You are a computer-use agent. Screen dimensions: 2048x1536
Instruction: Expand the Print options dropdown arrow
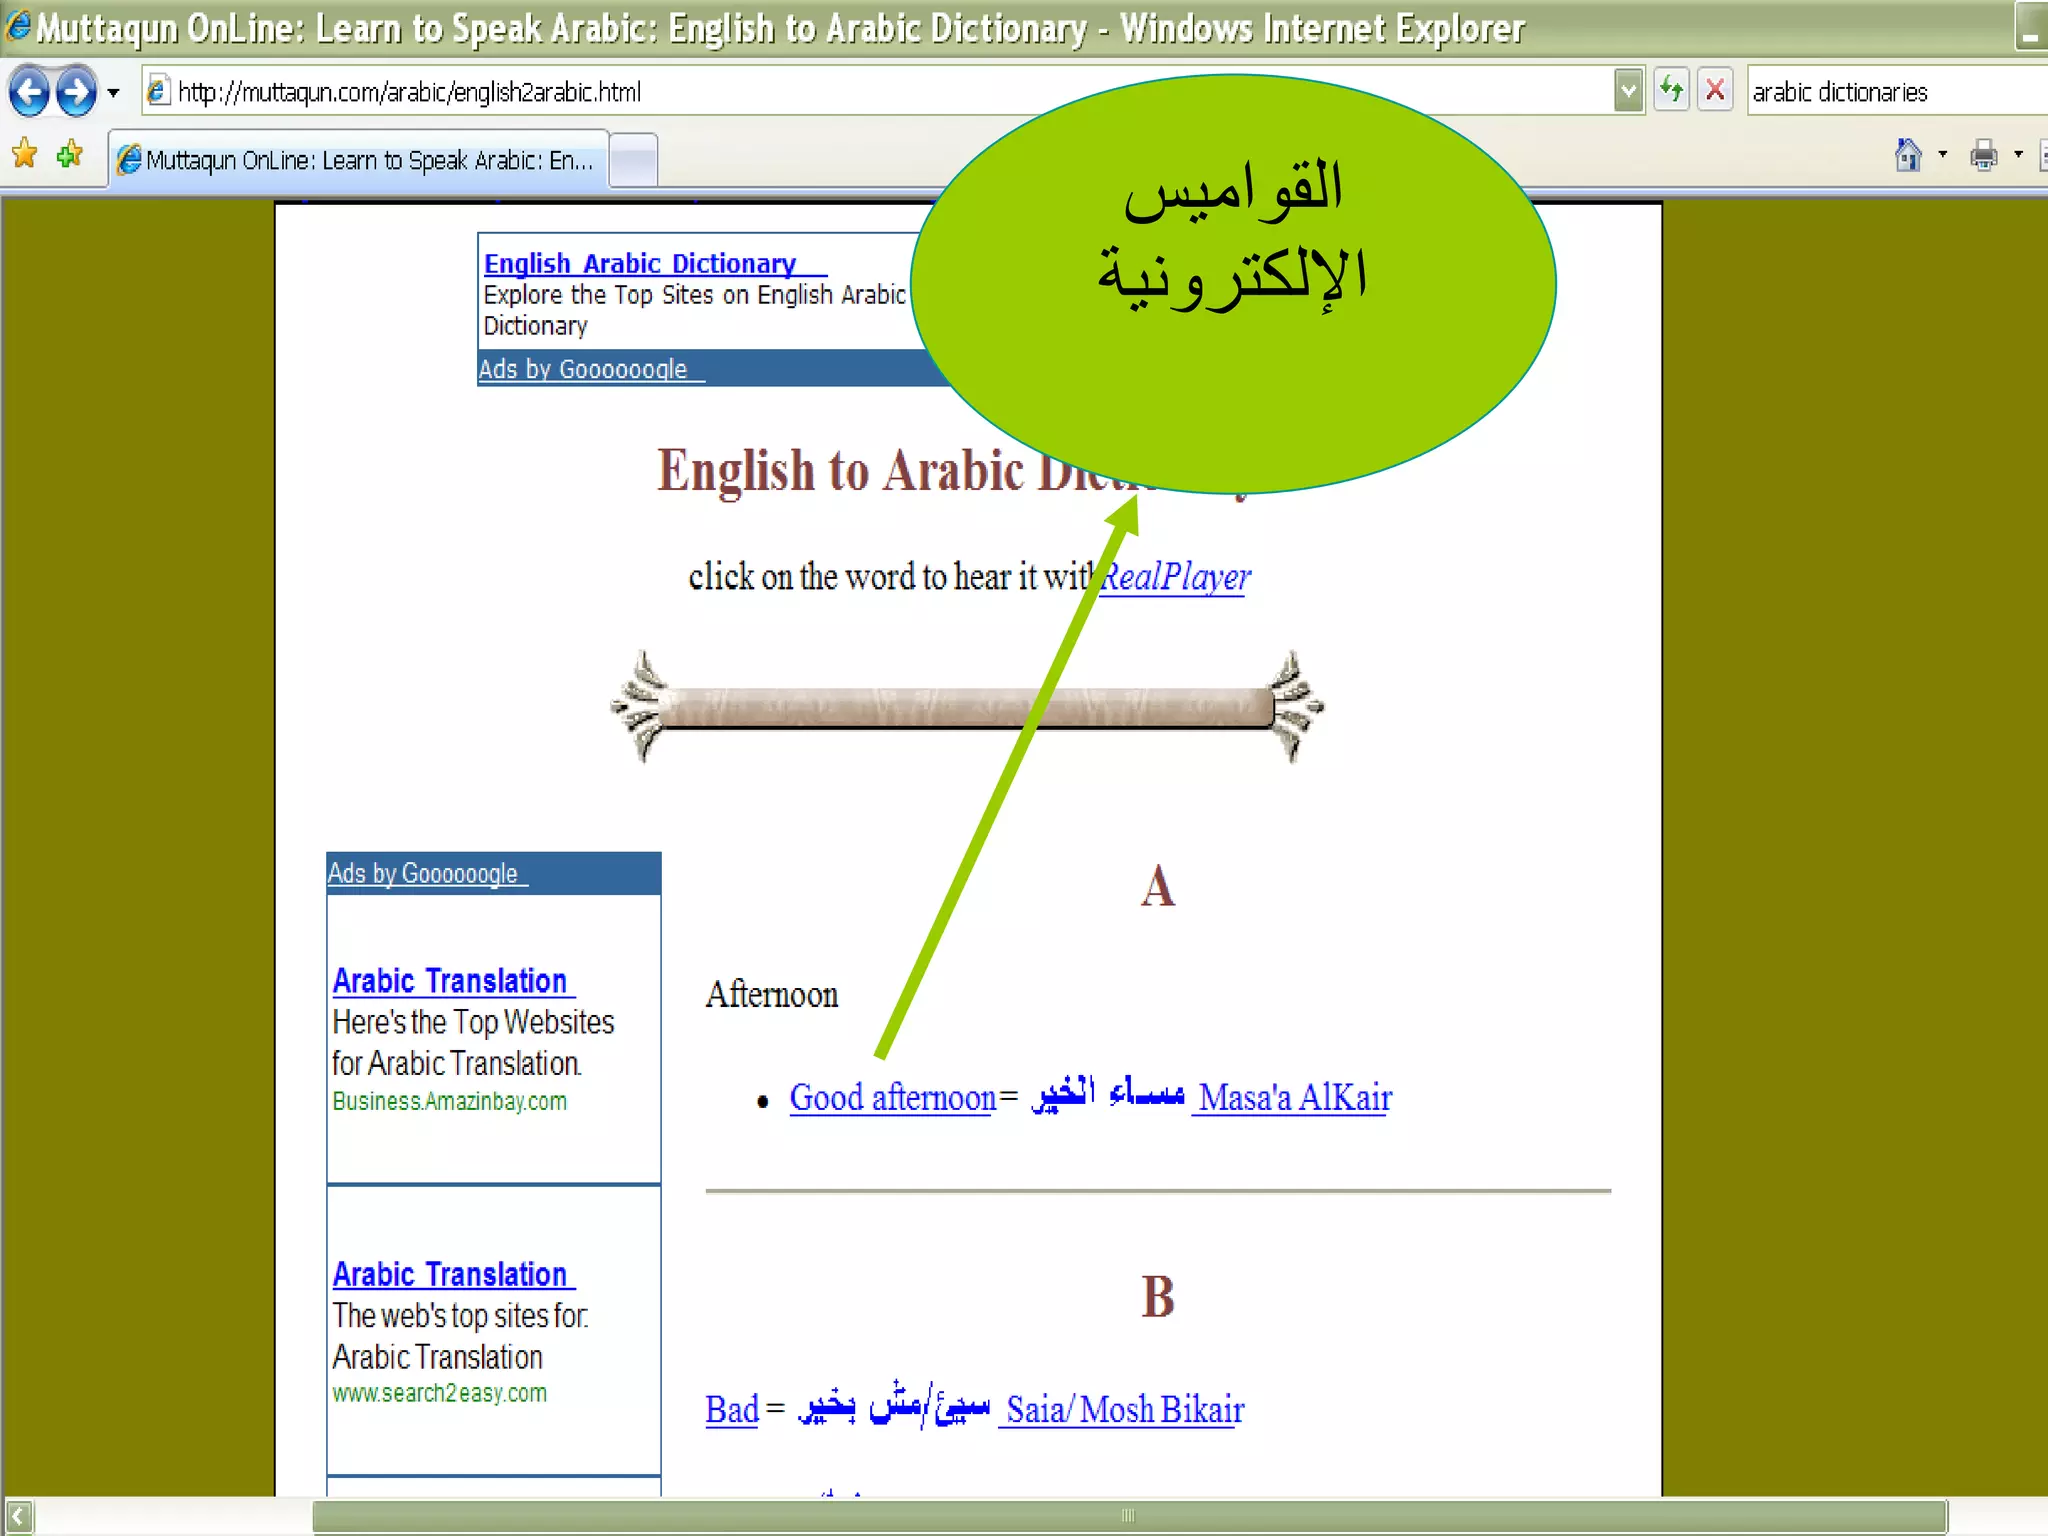(x=2018, y=155)
